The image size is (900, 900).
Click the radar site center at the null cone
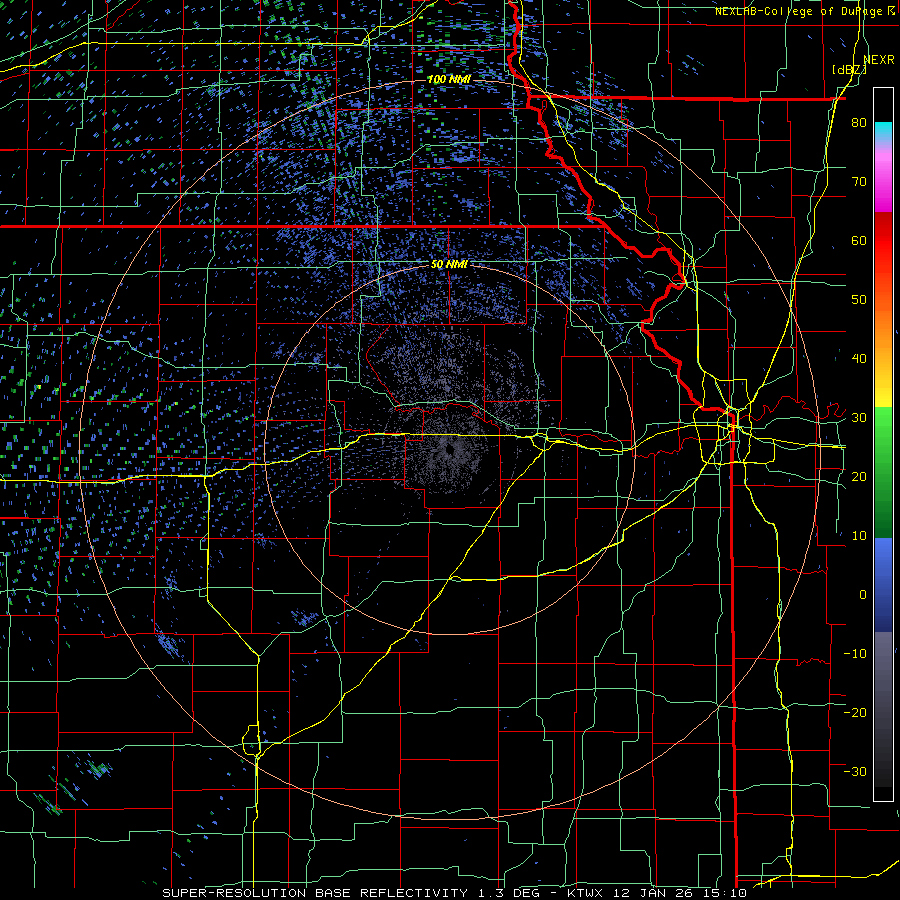click(449, 450)
